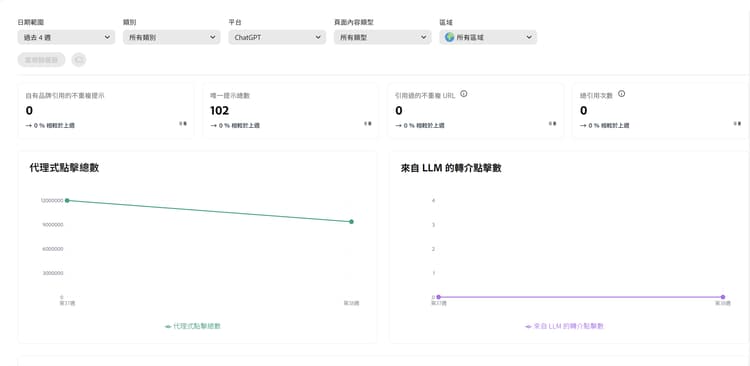The image size is (750, 366).
Task: Click the 6000000 y-axis label
Action: tap(54, 249)
